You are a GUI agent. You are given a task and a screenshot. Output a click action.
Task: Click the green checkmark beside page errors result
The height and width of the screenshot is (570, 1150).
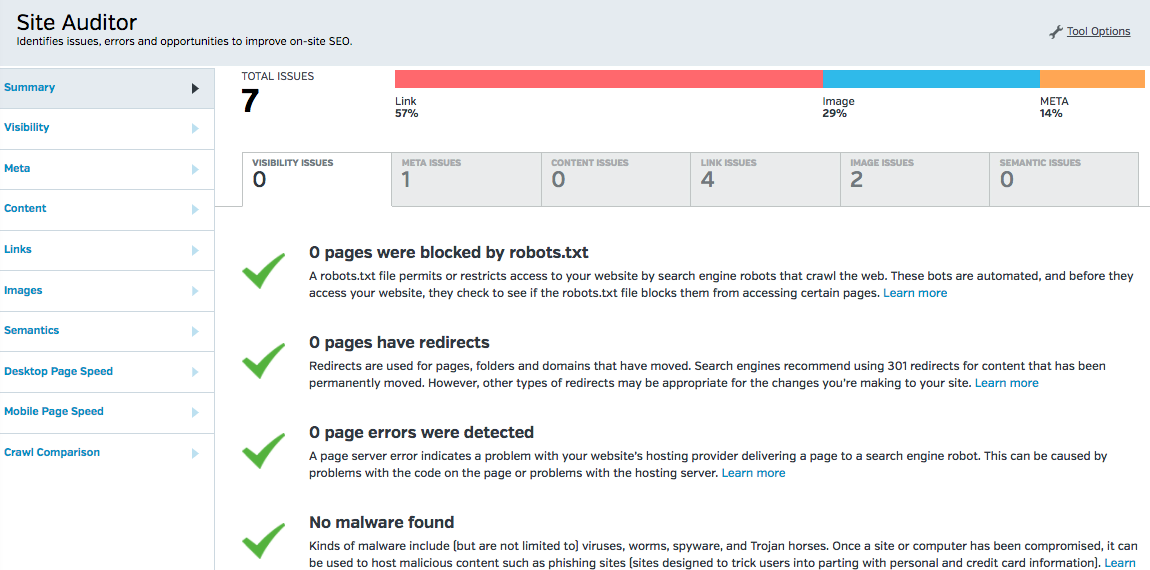tap(263, 450)
